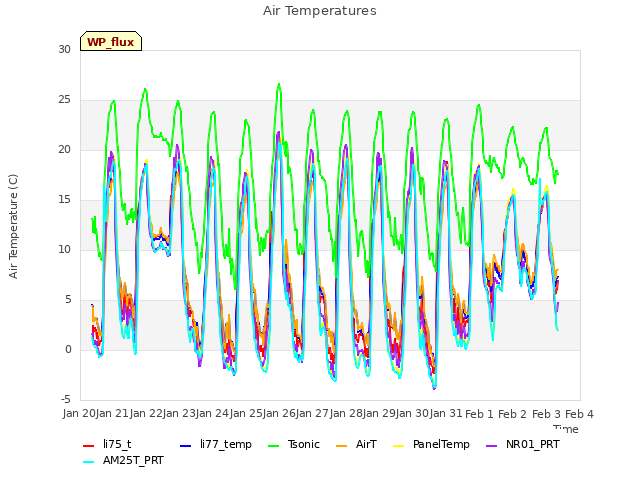Click the Air Temperature (C) axis label
The height and width of the screenshot is (480, 640).
point(13,227)
